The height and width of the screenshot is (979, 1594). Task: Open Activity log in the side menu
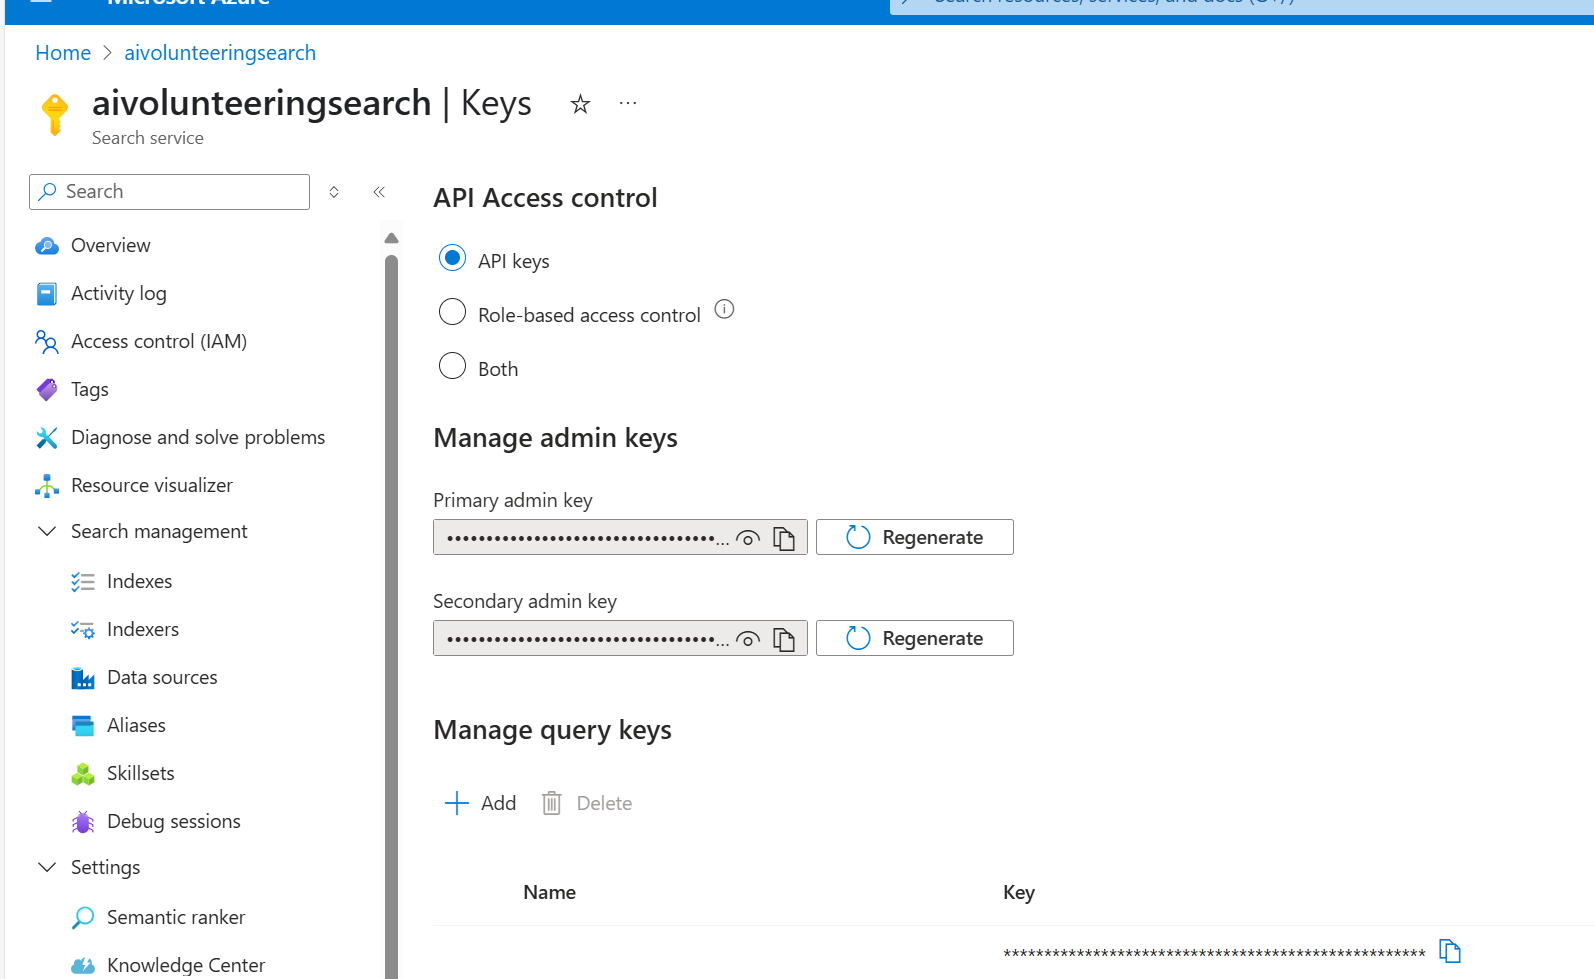point(119,294)
